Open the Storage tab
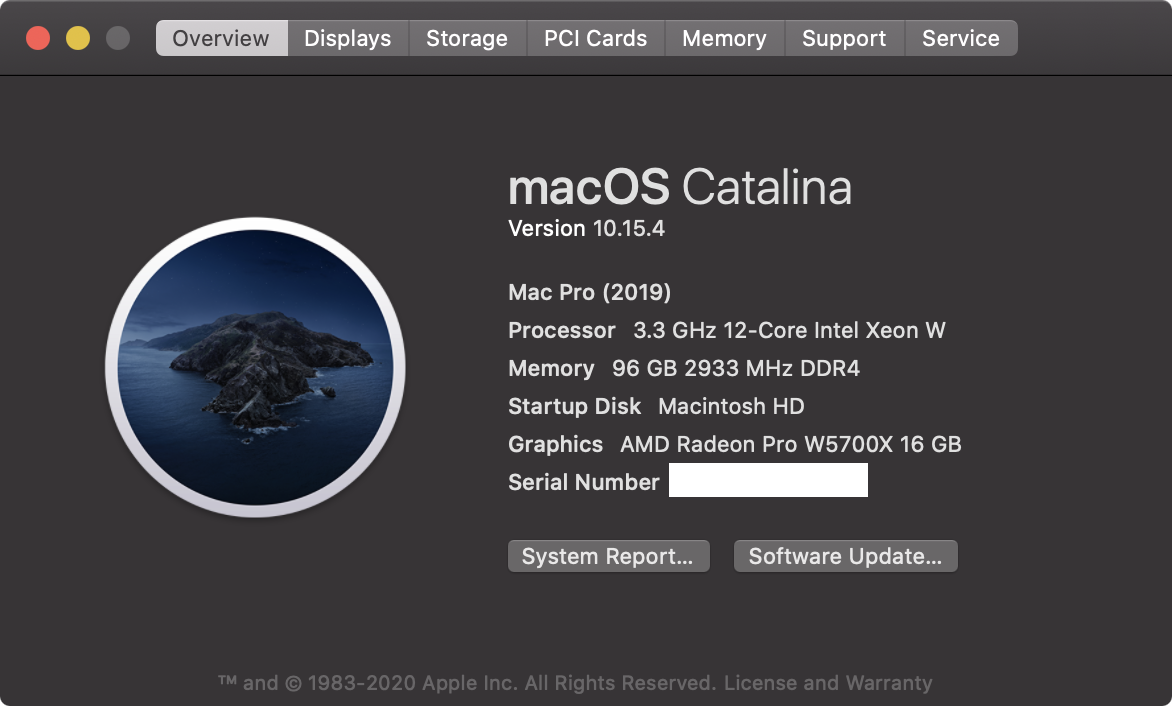 467,39
